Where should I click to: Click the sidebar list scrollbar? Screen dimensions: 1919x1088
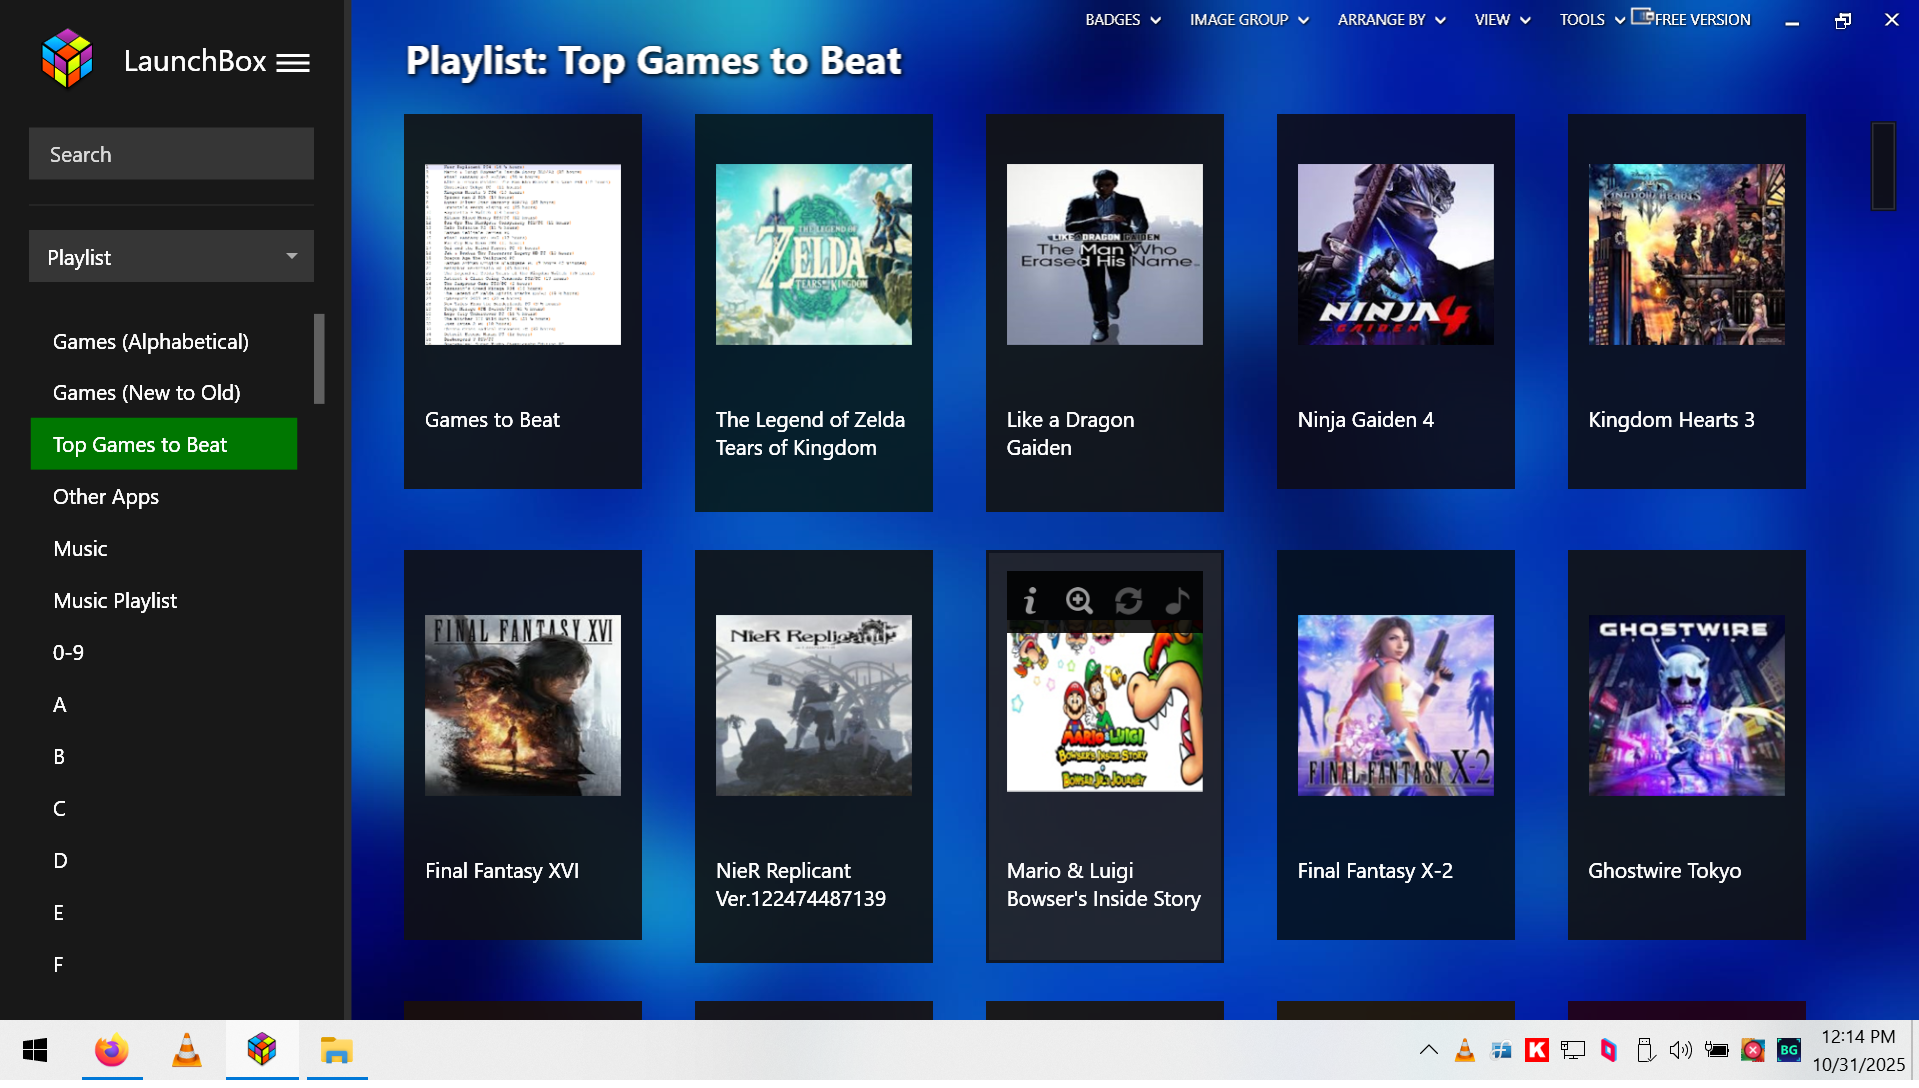coord(319,359)
